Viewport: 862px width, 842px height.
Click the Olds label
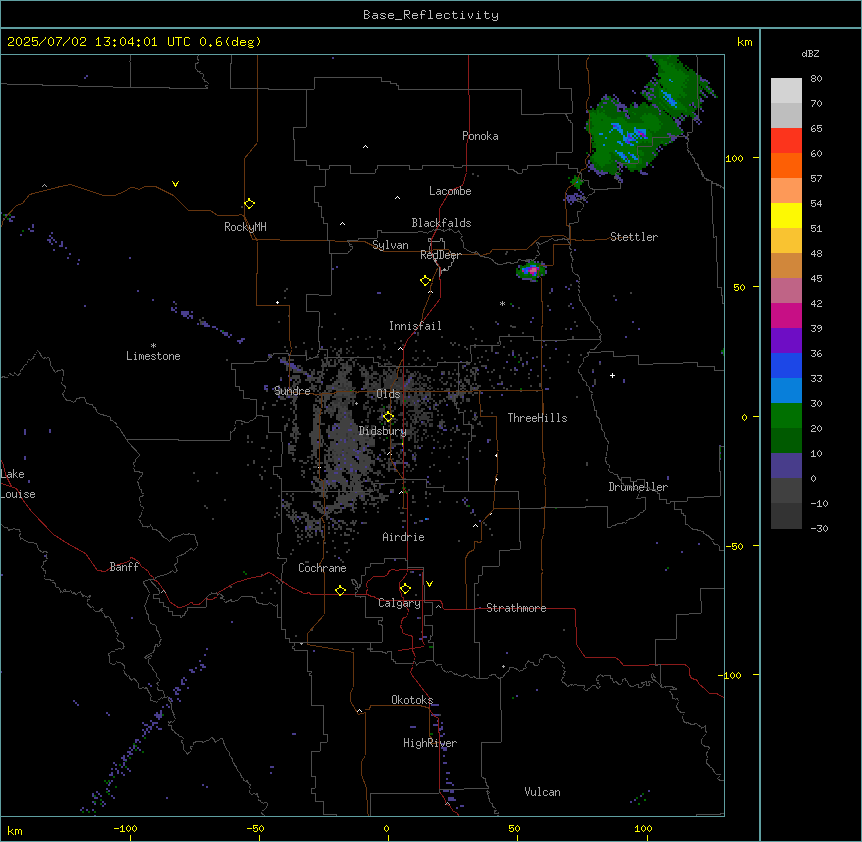(x=388, y=394)
